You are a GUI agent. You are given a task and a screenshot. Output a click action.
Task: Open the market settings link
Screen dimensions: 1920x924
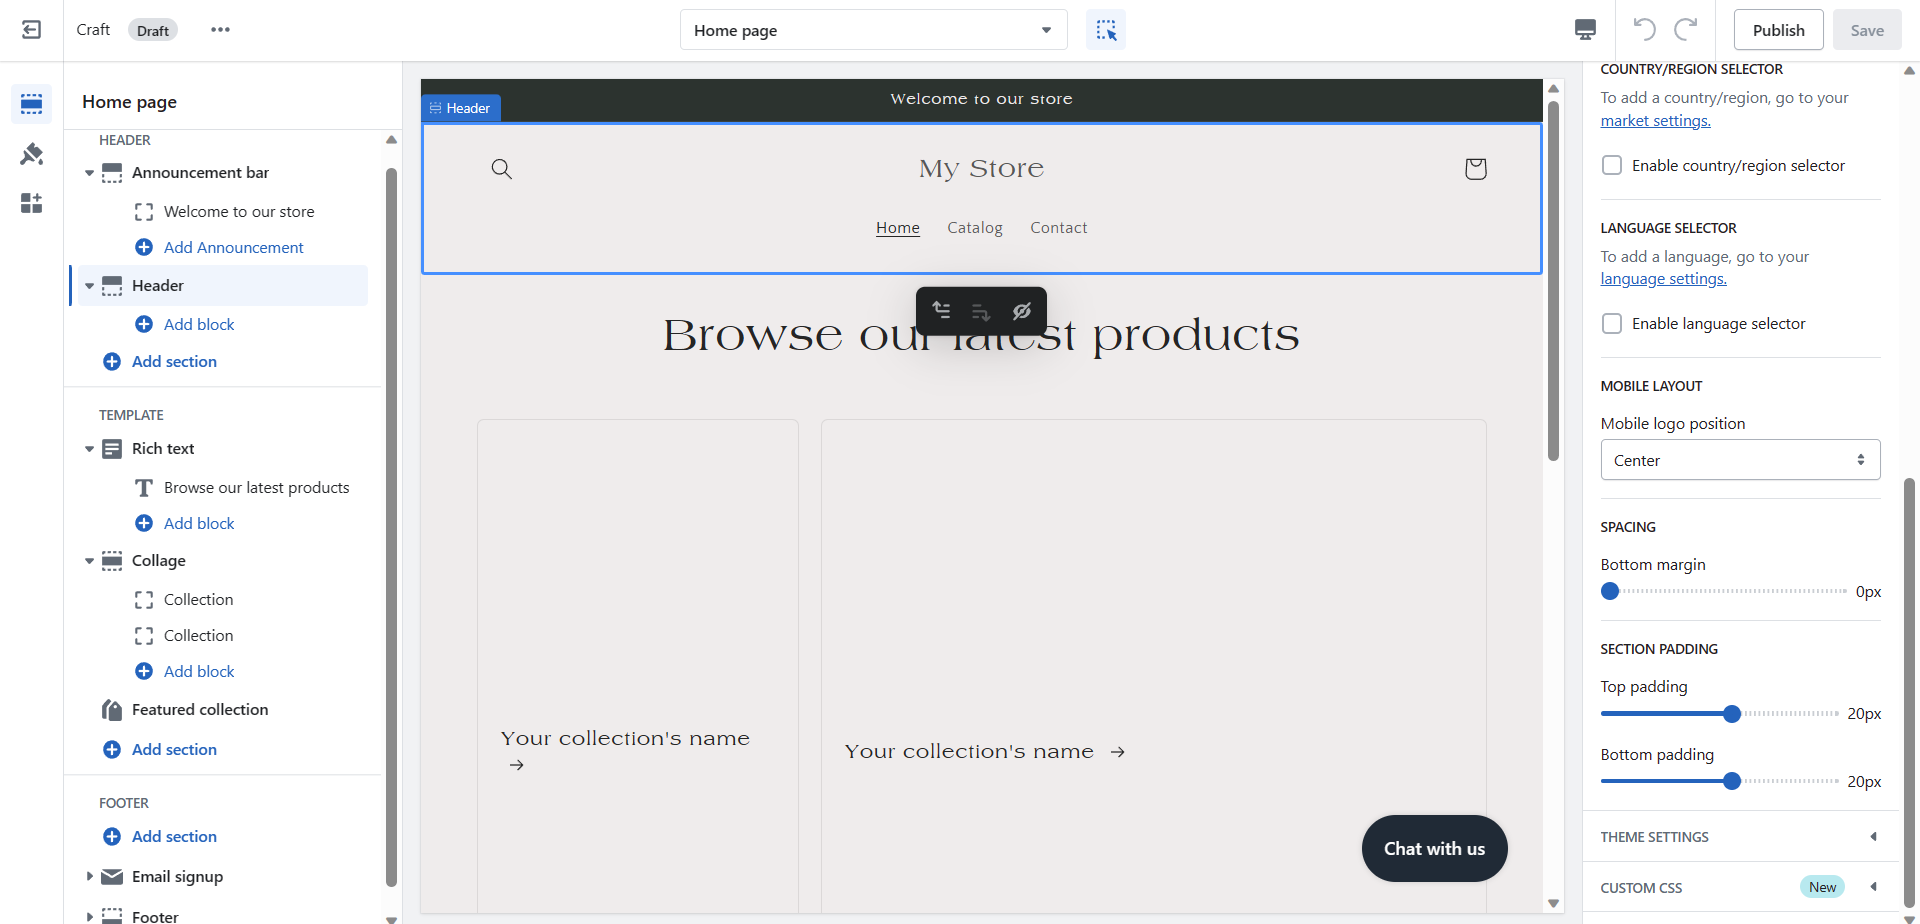pyautogui.click(x=1655, y=121)
